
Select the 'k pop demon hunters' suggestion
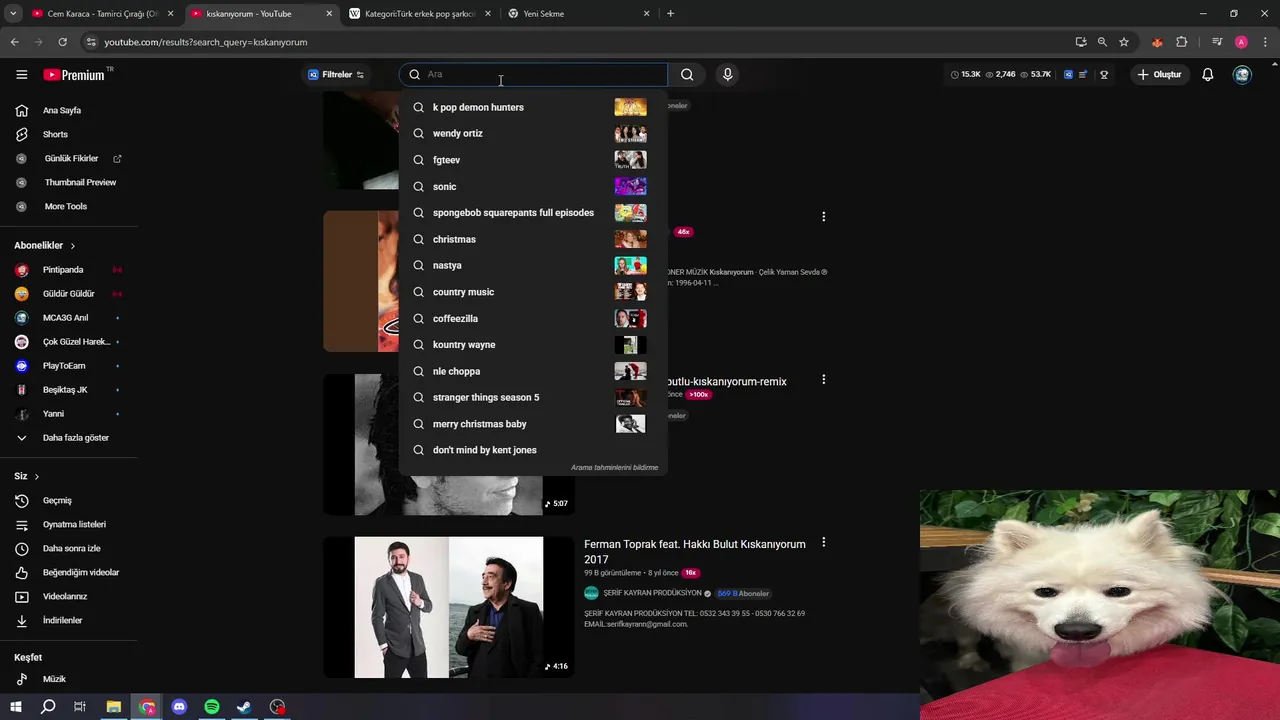[x=533, y=107]
